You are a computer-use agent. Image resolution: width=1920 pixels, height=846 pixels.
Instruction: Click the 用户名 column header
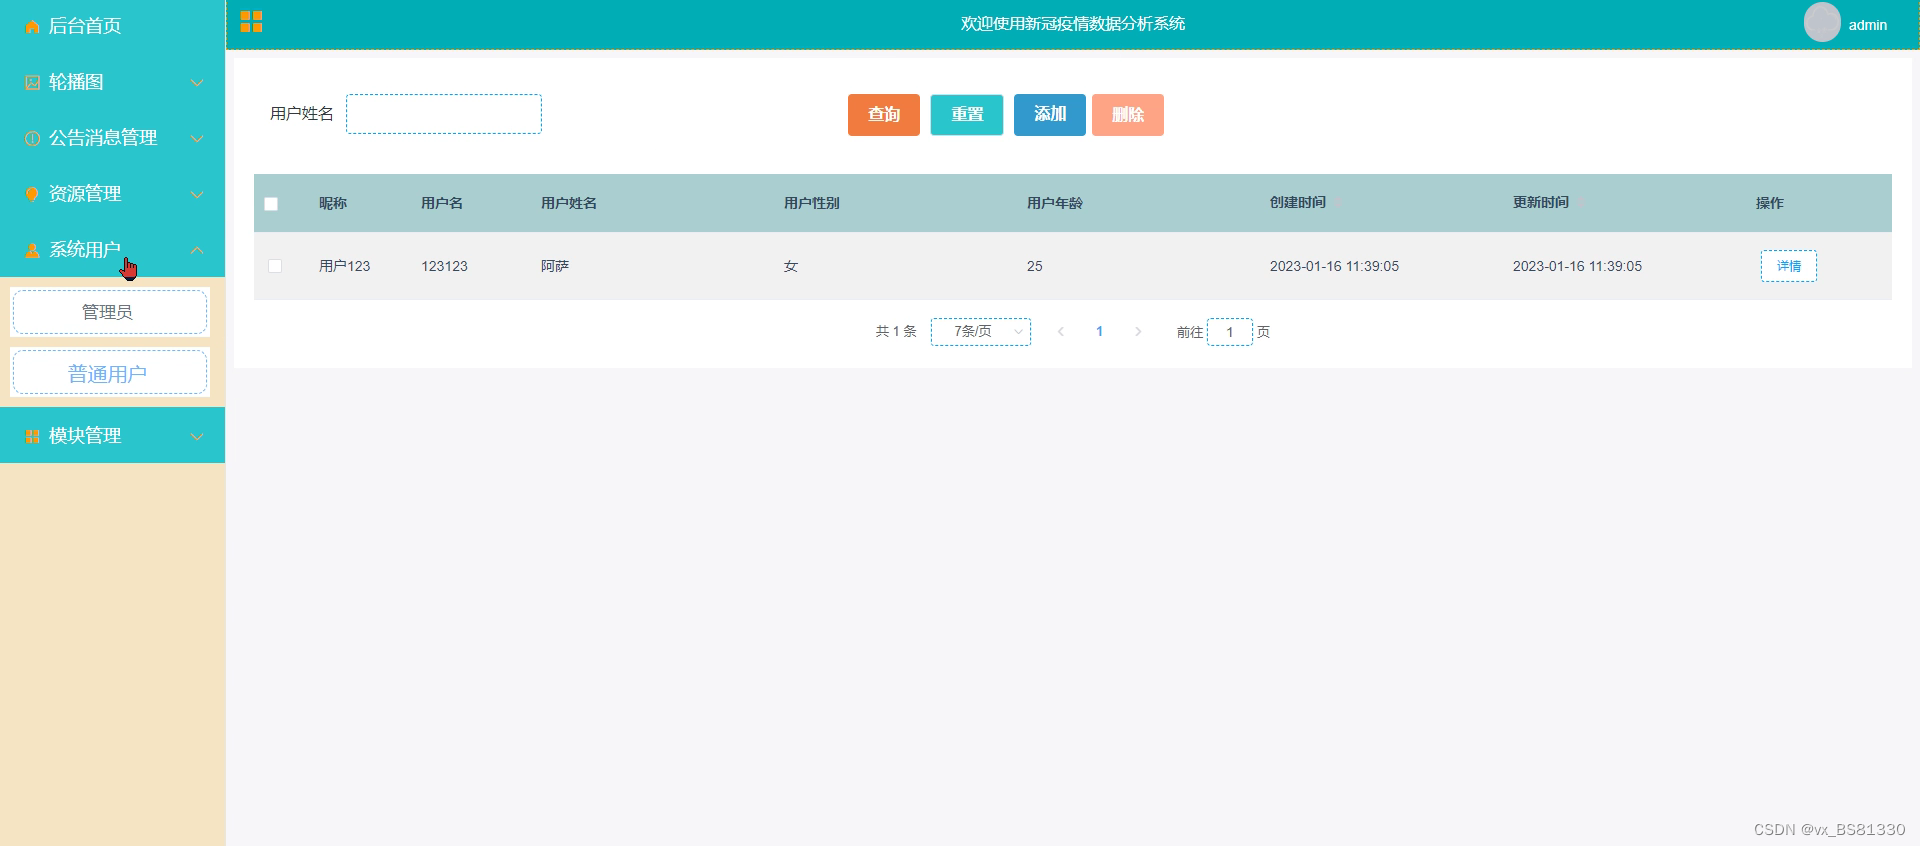coord(442,203)
